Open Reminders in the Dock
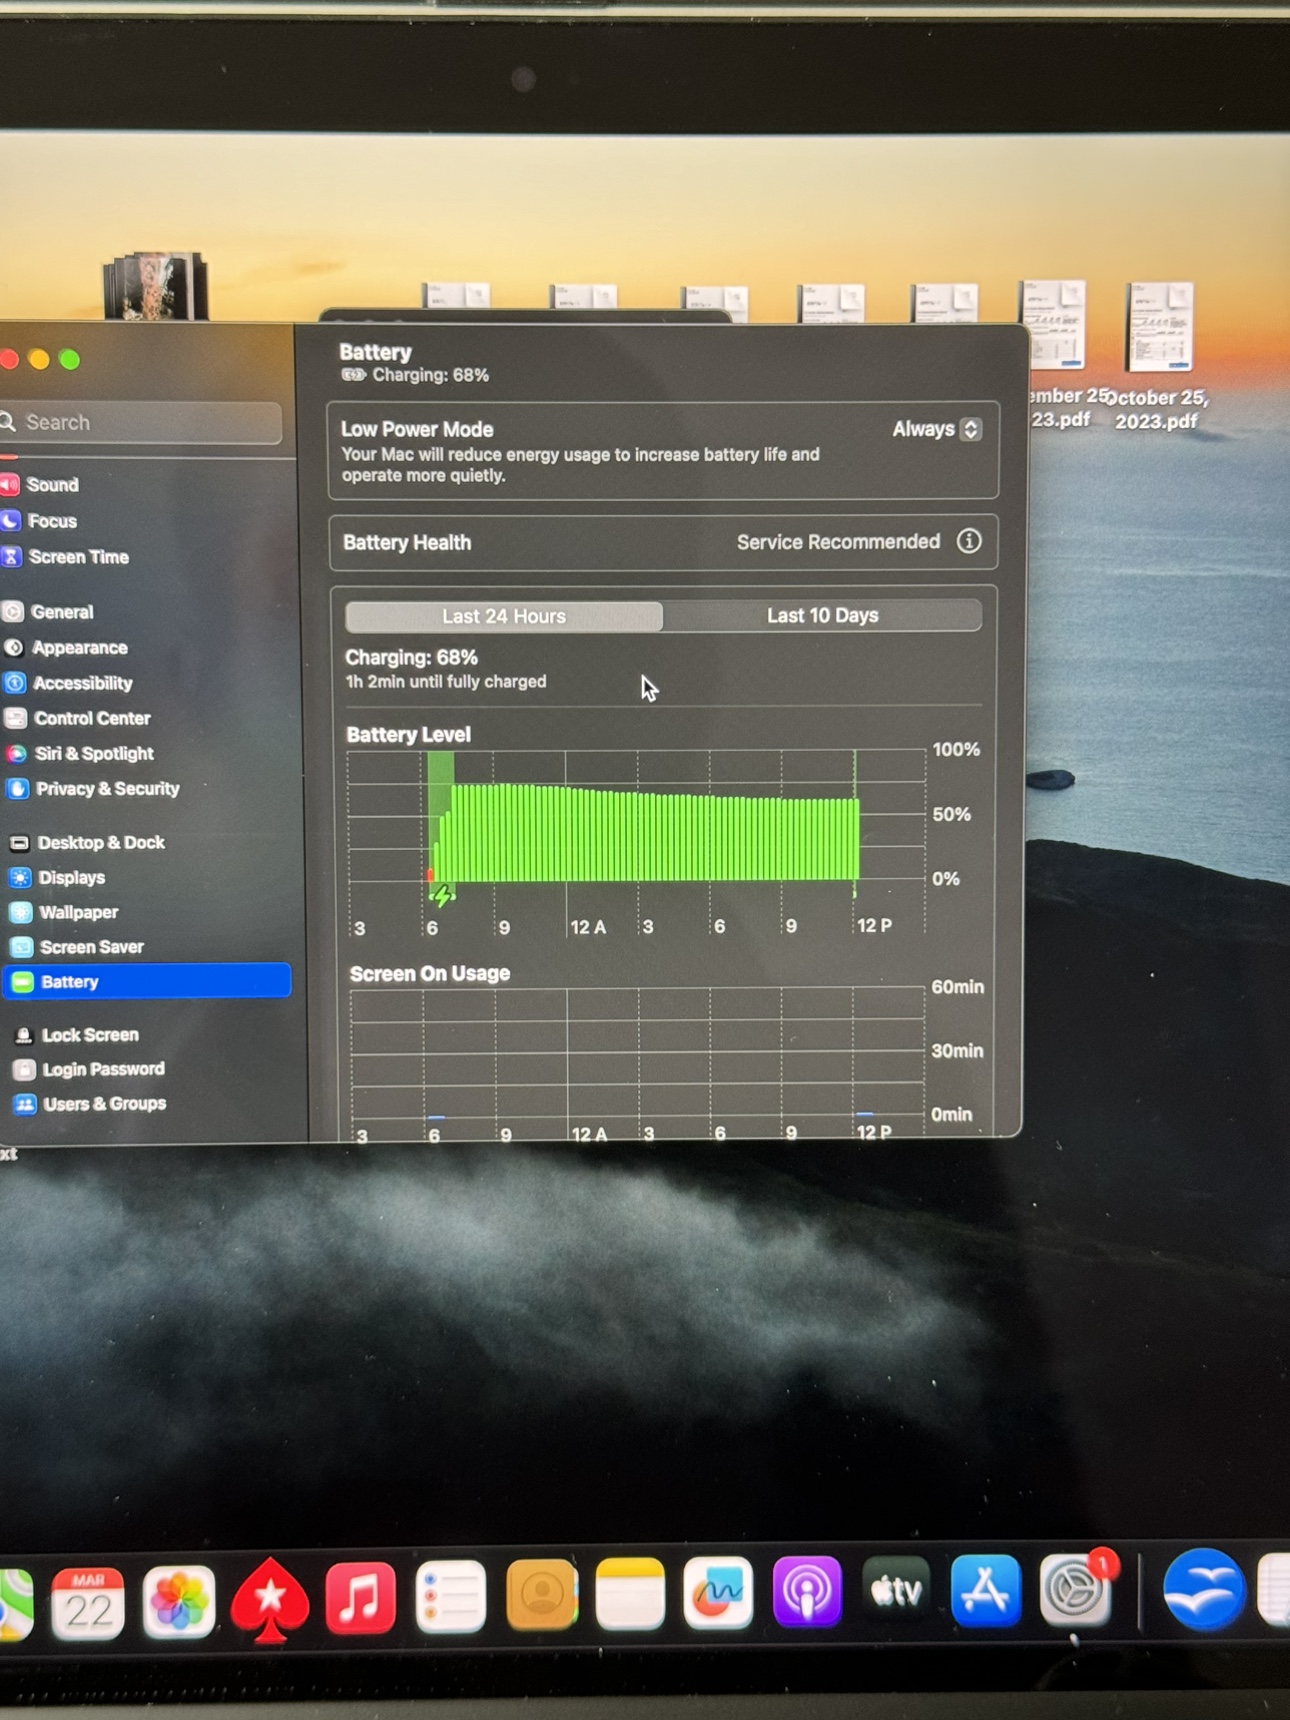The image size is (1290, 1720). point(451,1597)
